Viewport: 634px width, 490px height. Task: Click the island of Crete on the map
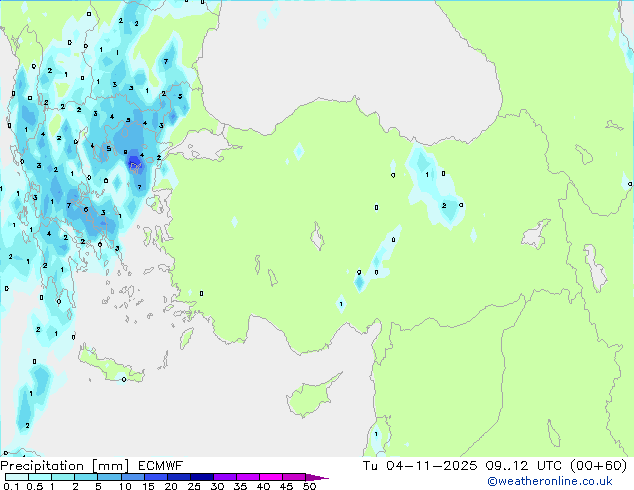point(109,366)
